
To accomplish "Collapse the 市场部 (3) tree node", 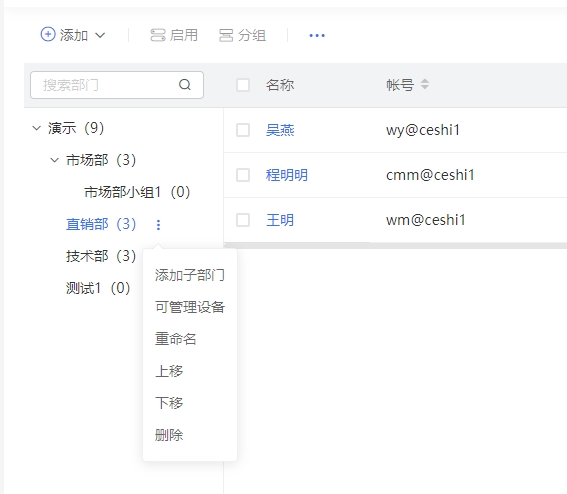I will 54,159.
